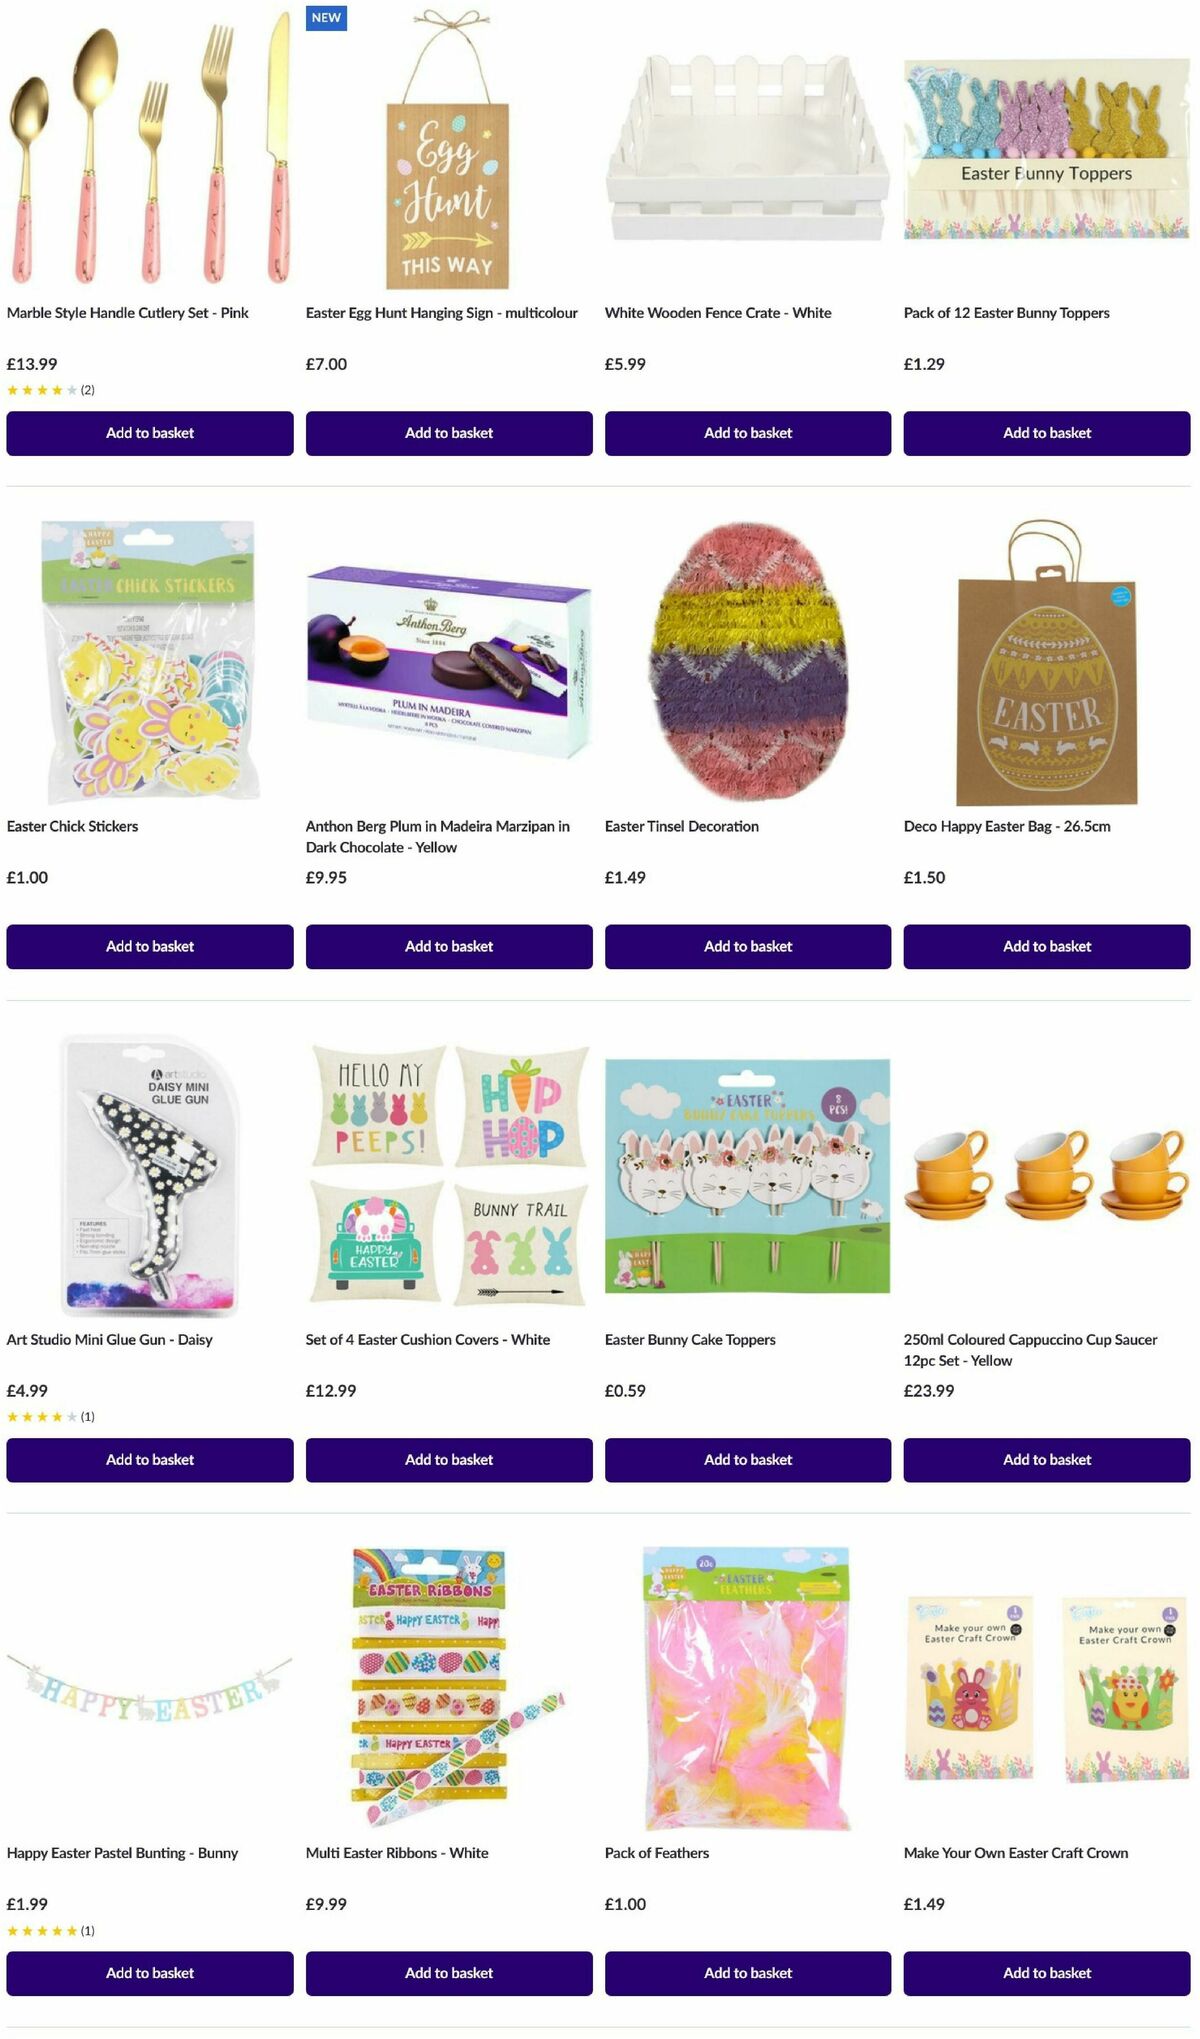Open the Deco Happy Easter Bag product page
Image resolution: width=1200 pixels, height=2039 pixels.
tap(1011, 826)
